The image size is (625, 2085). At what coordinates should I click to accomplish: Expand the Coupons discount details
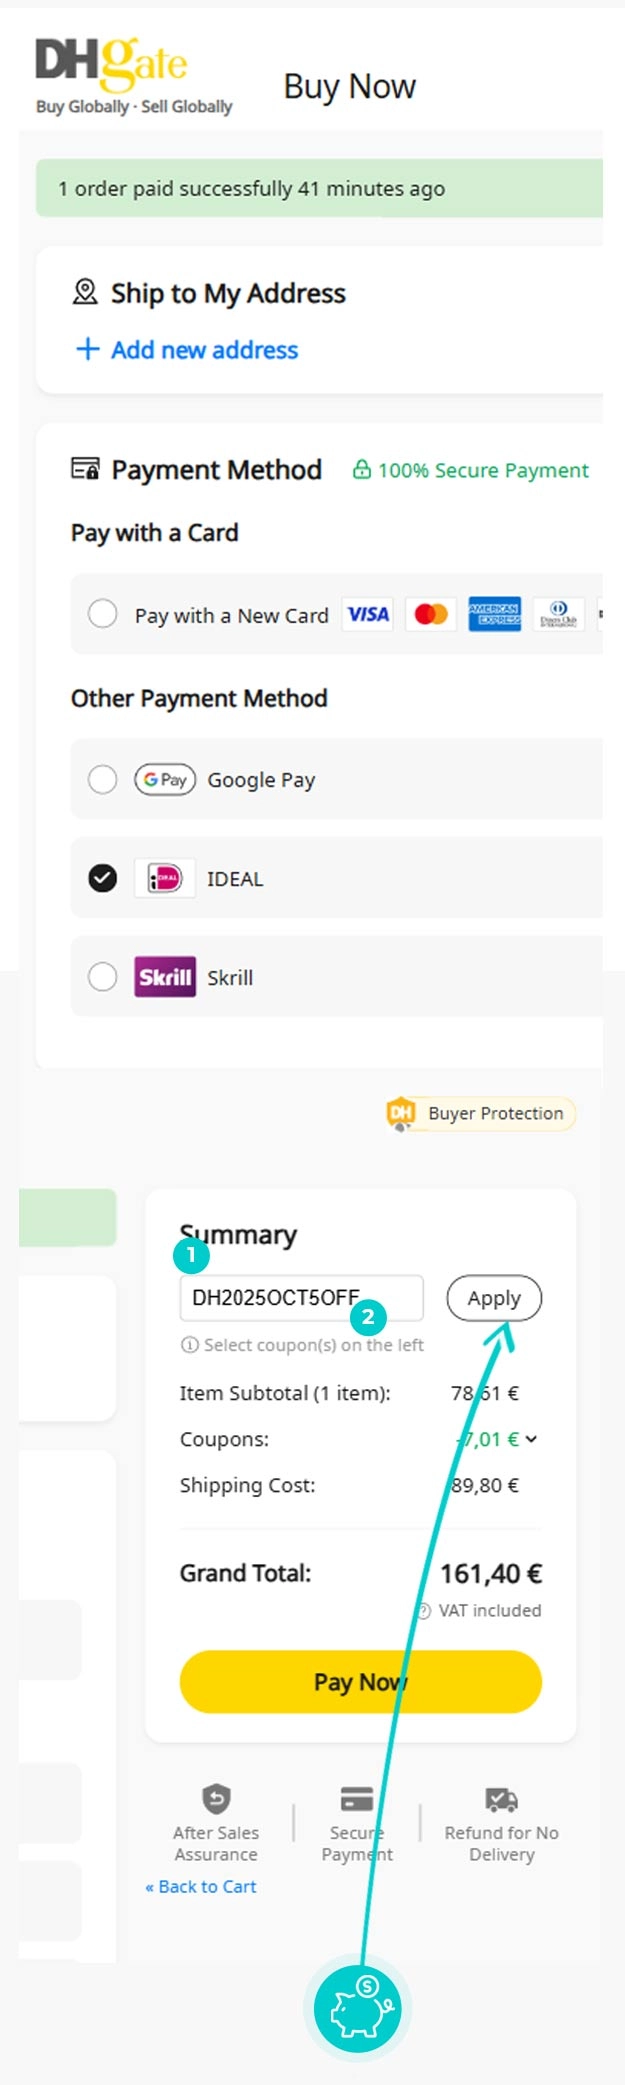(531, 1439)
